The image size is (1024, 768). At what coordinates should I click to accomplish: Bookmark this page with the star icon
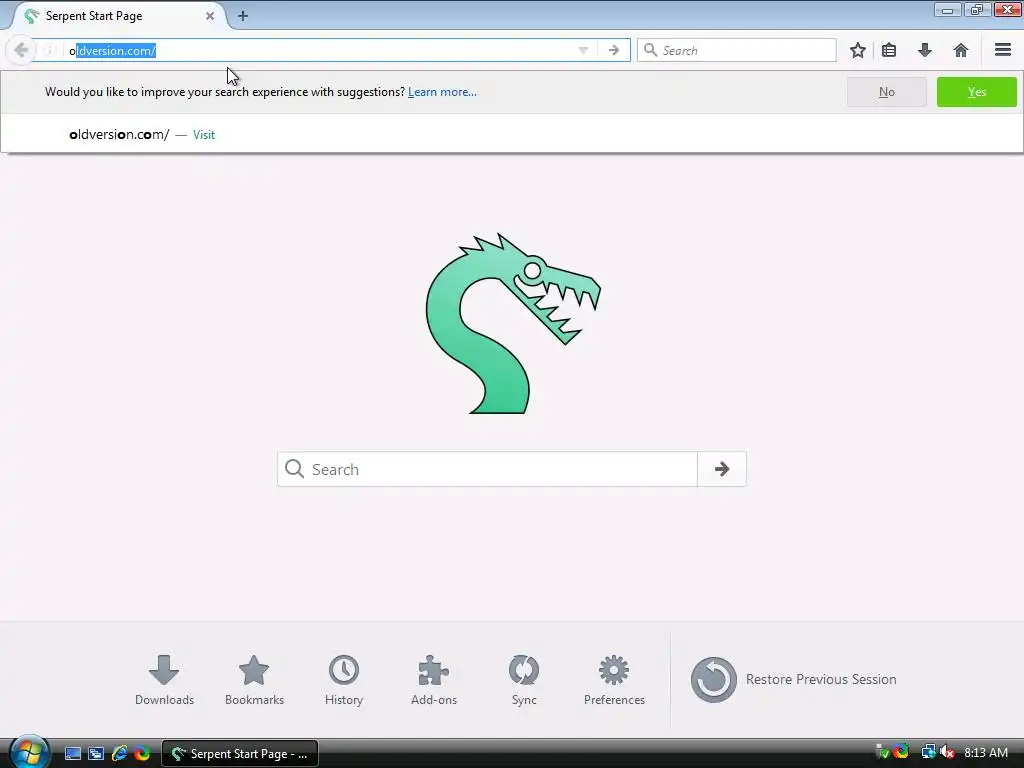(x=857, y=50)
